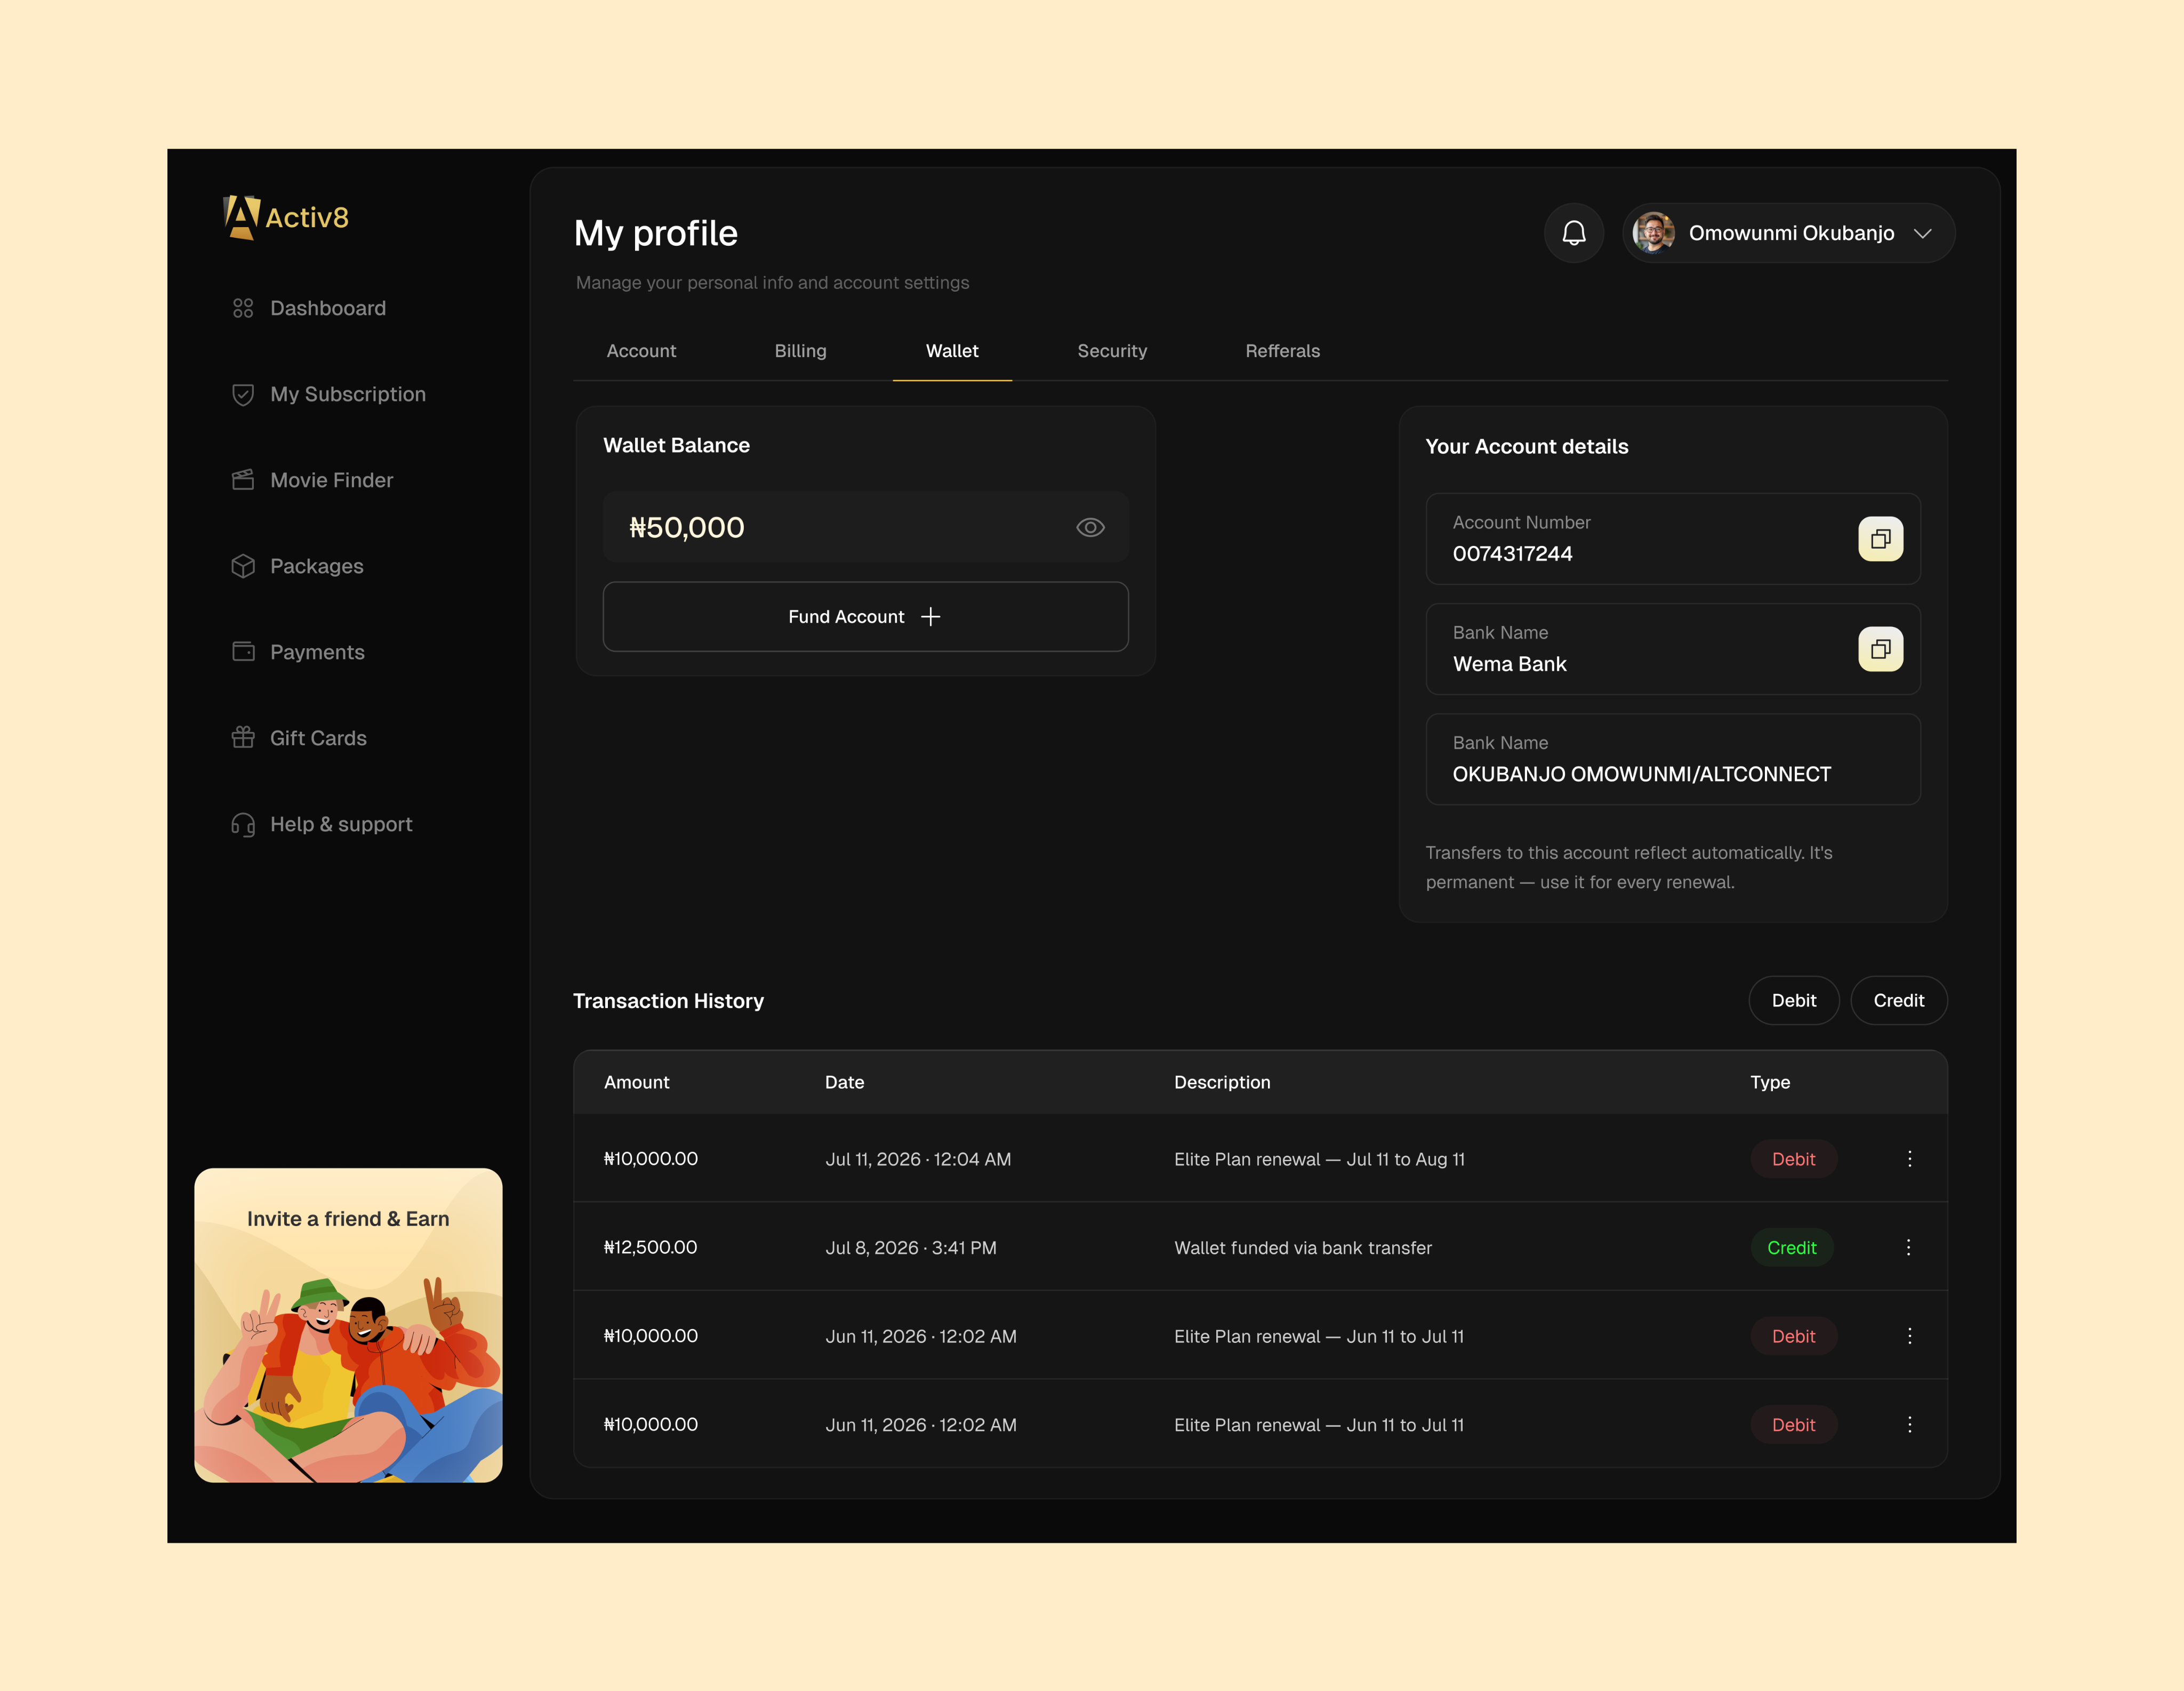
Task: Click the Dashboard grid icon
Action: (243, 308)
